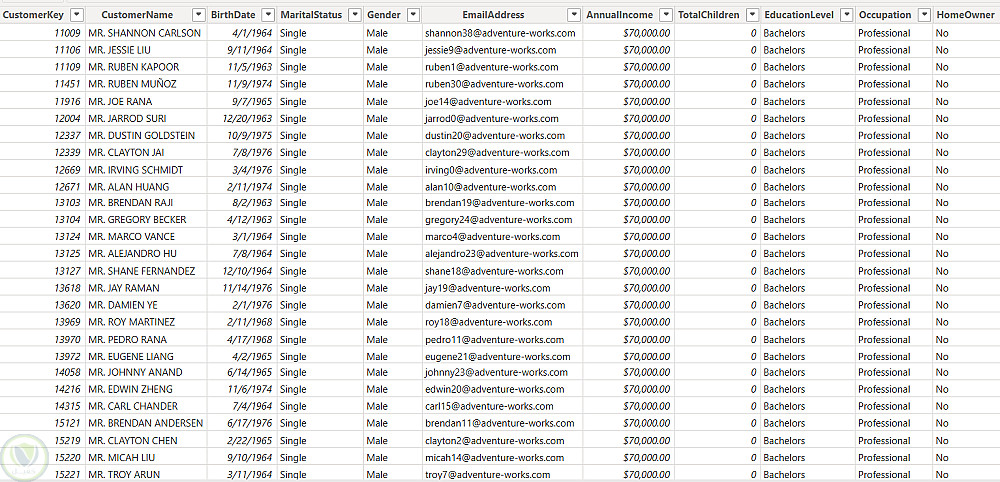The height and width of the screenshot is (482, 1000).
Task: Click the cell MR. MARCO VANCE
Action: 147,237
